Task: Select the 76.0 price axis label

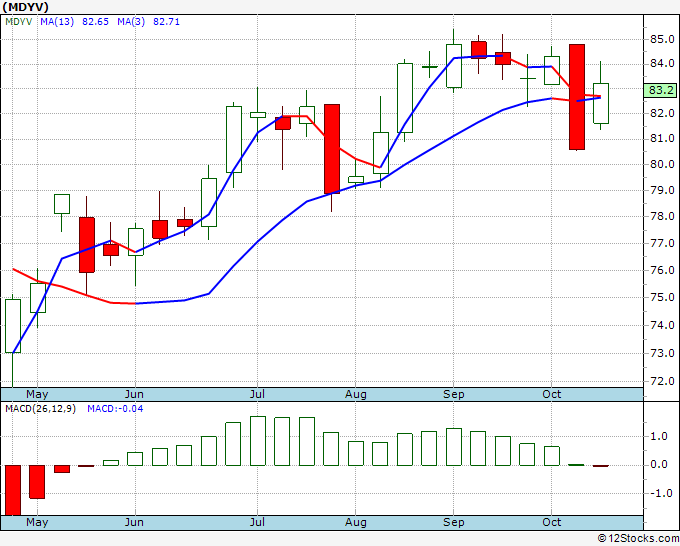Action: click(x=662, y=270)
